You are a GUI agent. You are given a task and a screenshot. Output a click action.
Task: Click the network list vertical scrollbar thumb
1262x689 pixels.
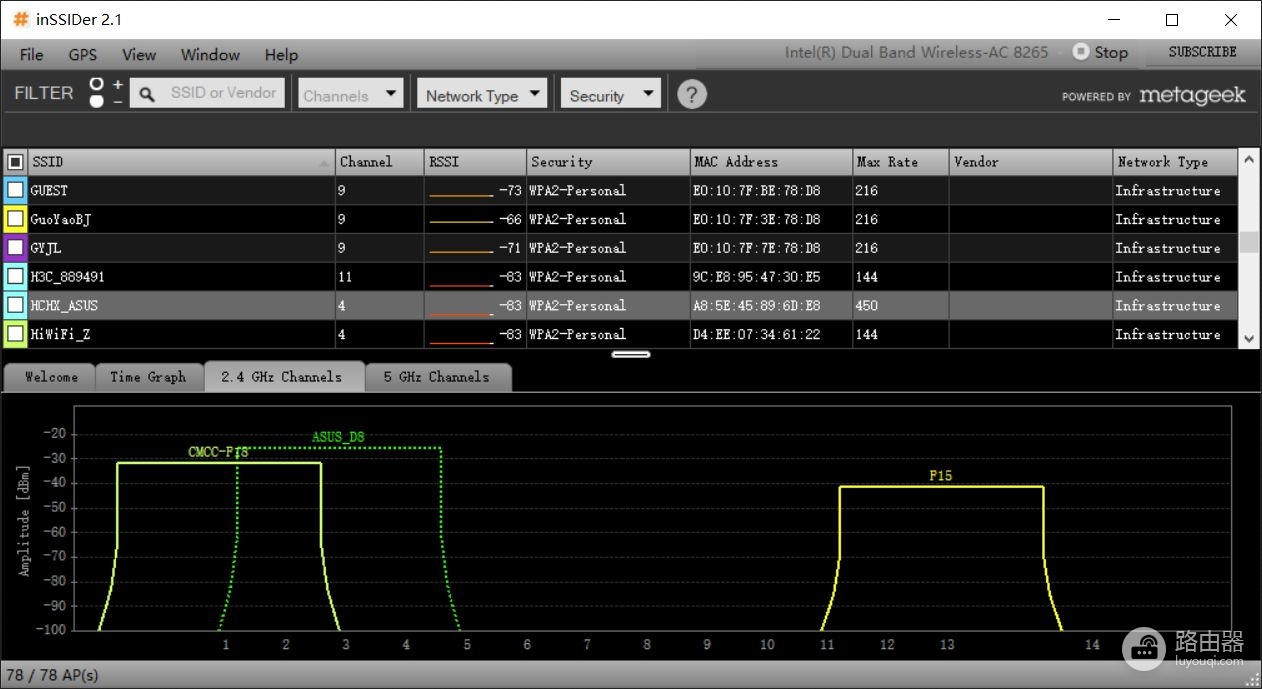click(x=1249, y=242)
